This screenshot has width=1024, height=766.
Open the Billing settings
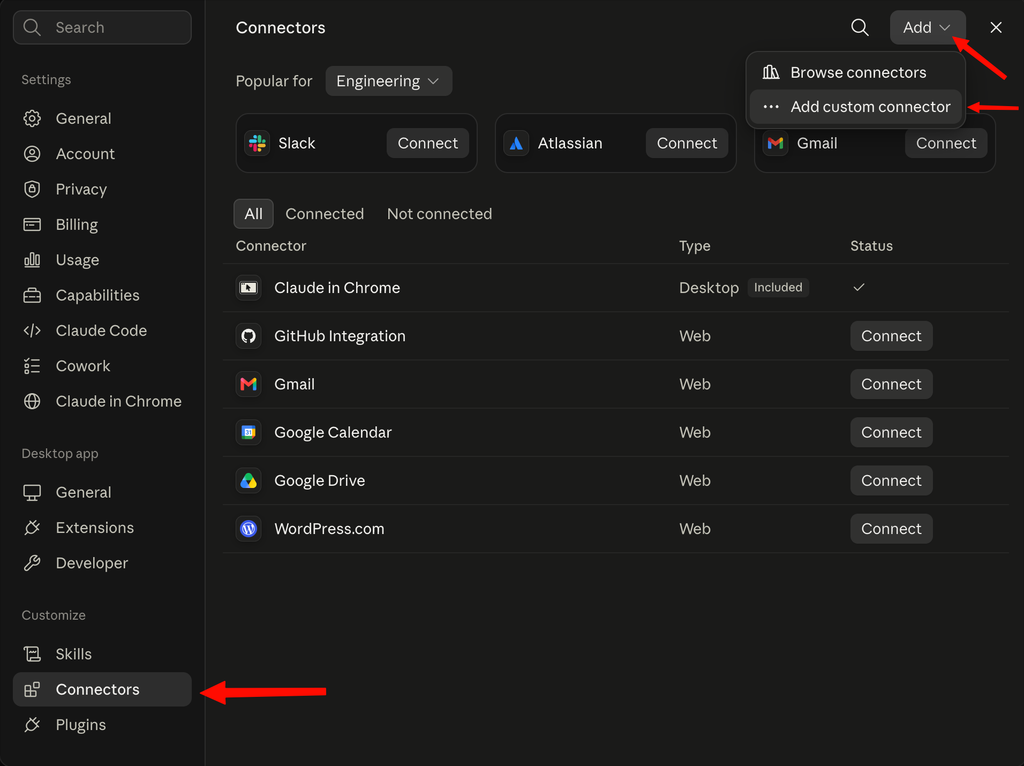tap(103, 224)
